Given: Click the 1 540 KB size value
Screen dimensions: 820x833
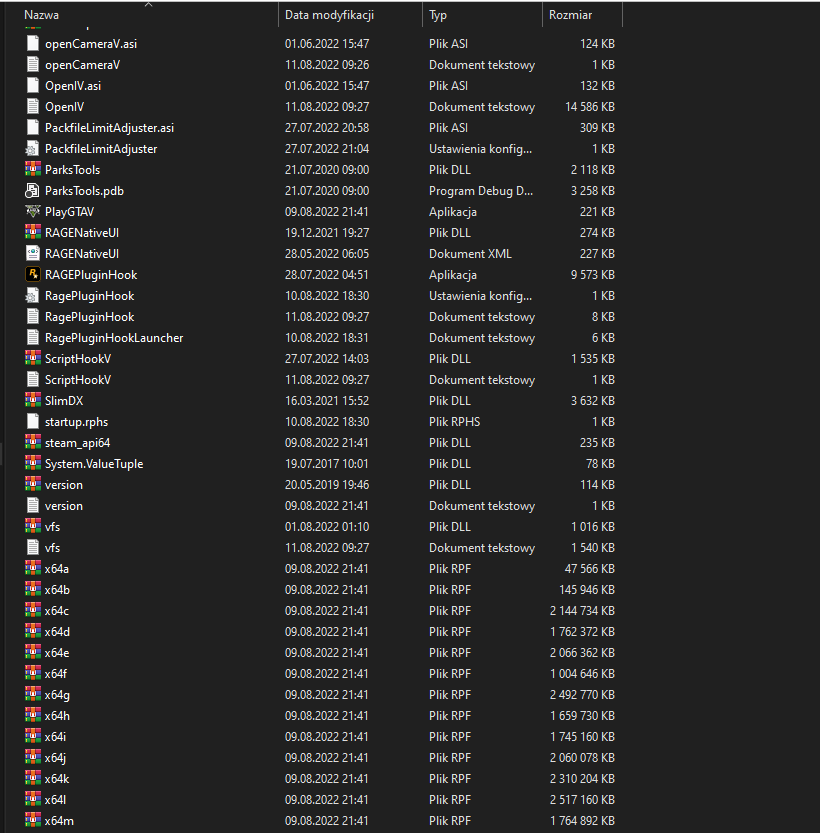Looking at the screenshot, I should coord(593,548).
